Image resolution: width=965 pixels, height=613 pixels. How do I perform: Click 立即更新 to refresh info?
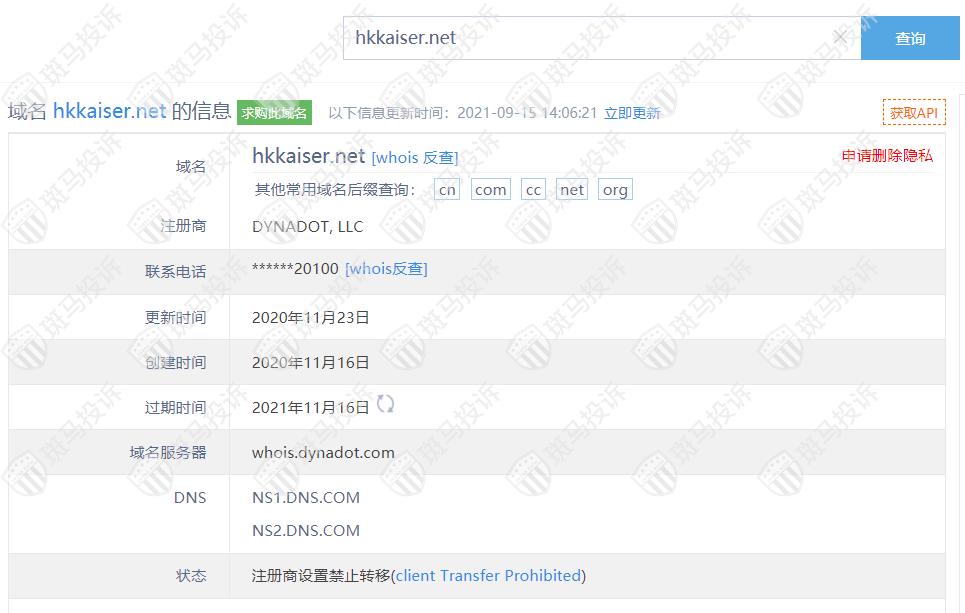pos(632,113)
